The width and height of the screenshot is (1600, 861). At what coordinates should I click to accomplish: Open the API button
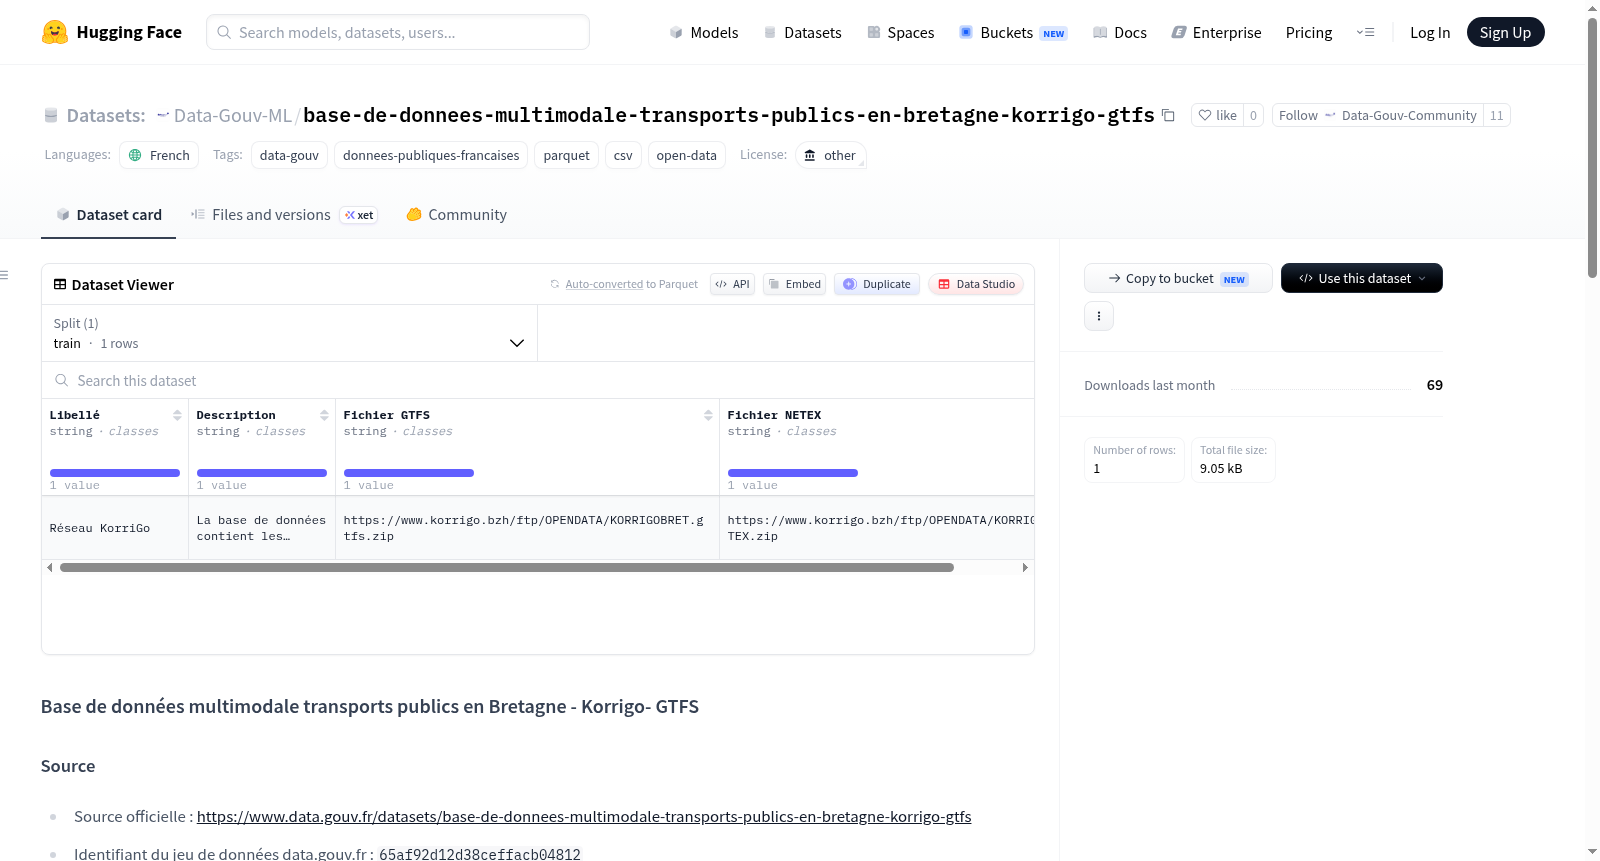732,284
